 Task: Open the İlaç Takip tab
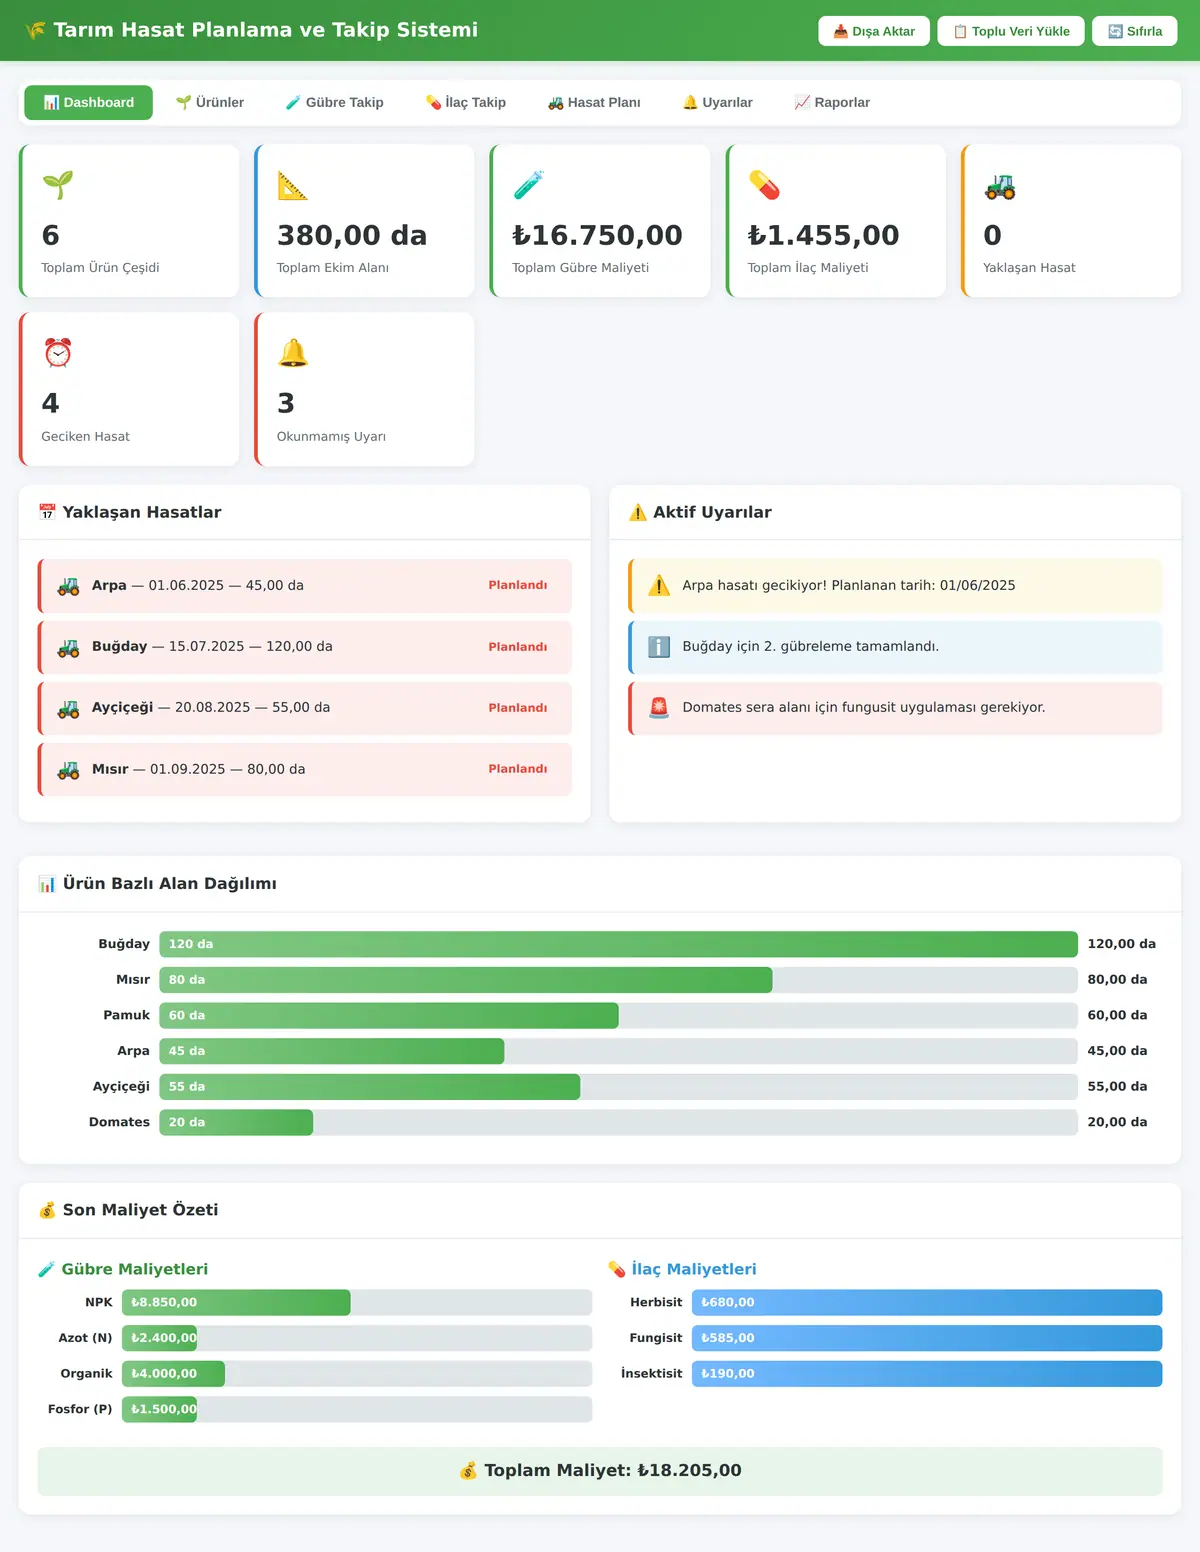pyautogui.click(x=465, y=103)
